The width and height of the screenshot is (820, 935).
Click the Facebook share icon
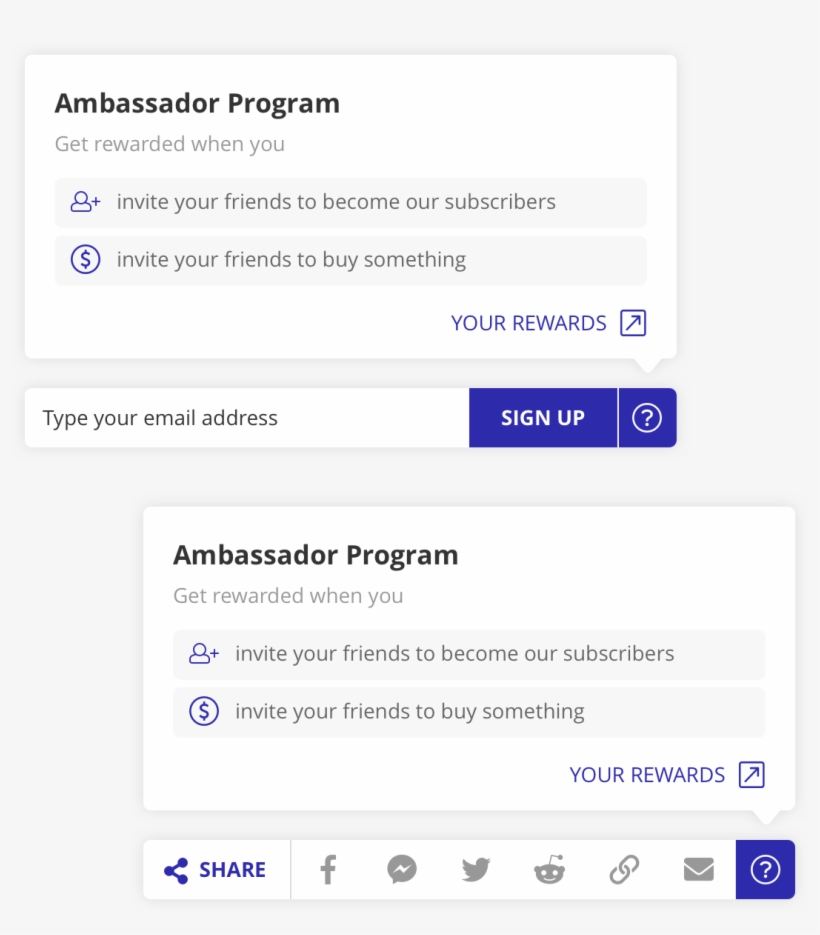(328, 870)
